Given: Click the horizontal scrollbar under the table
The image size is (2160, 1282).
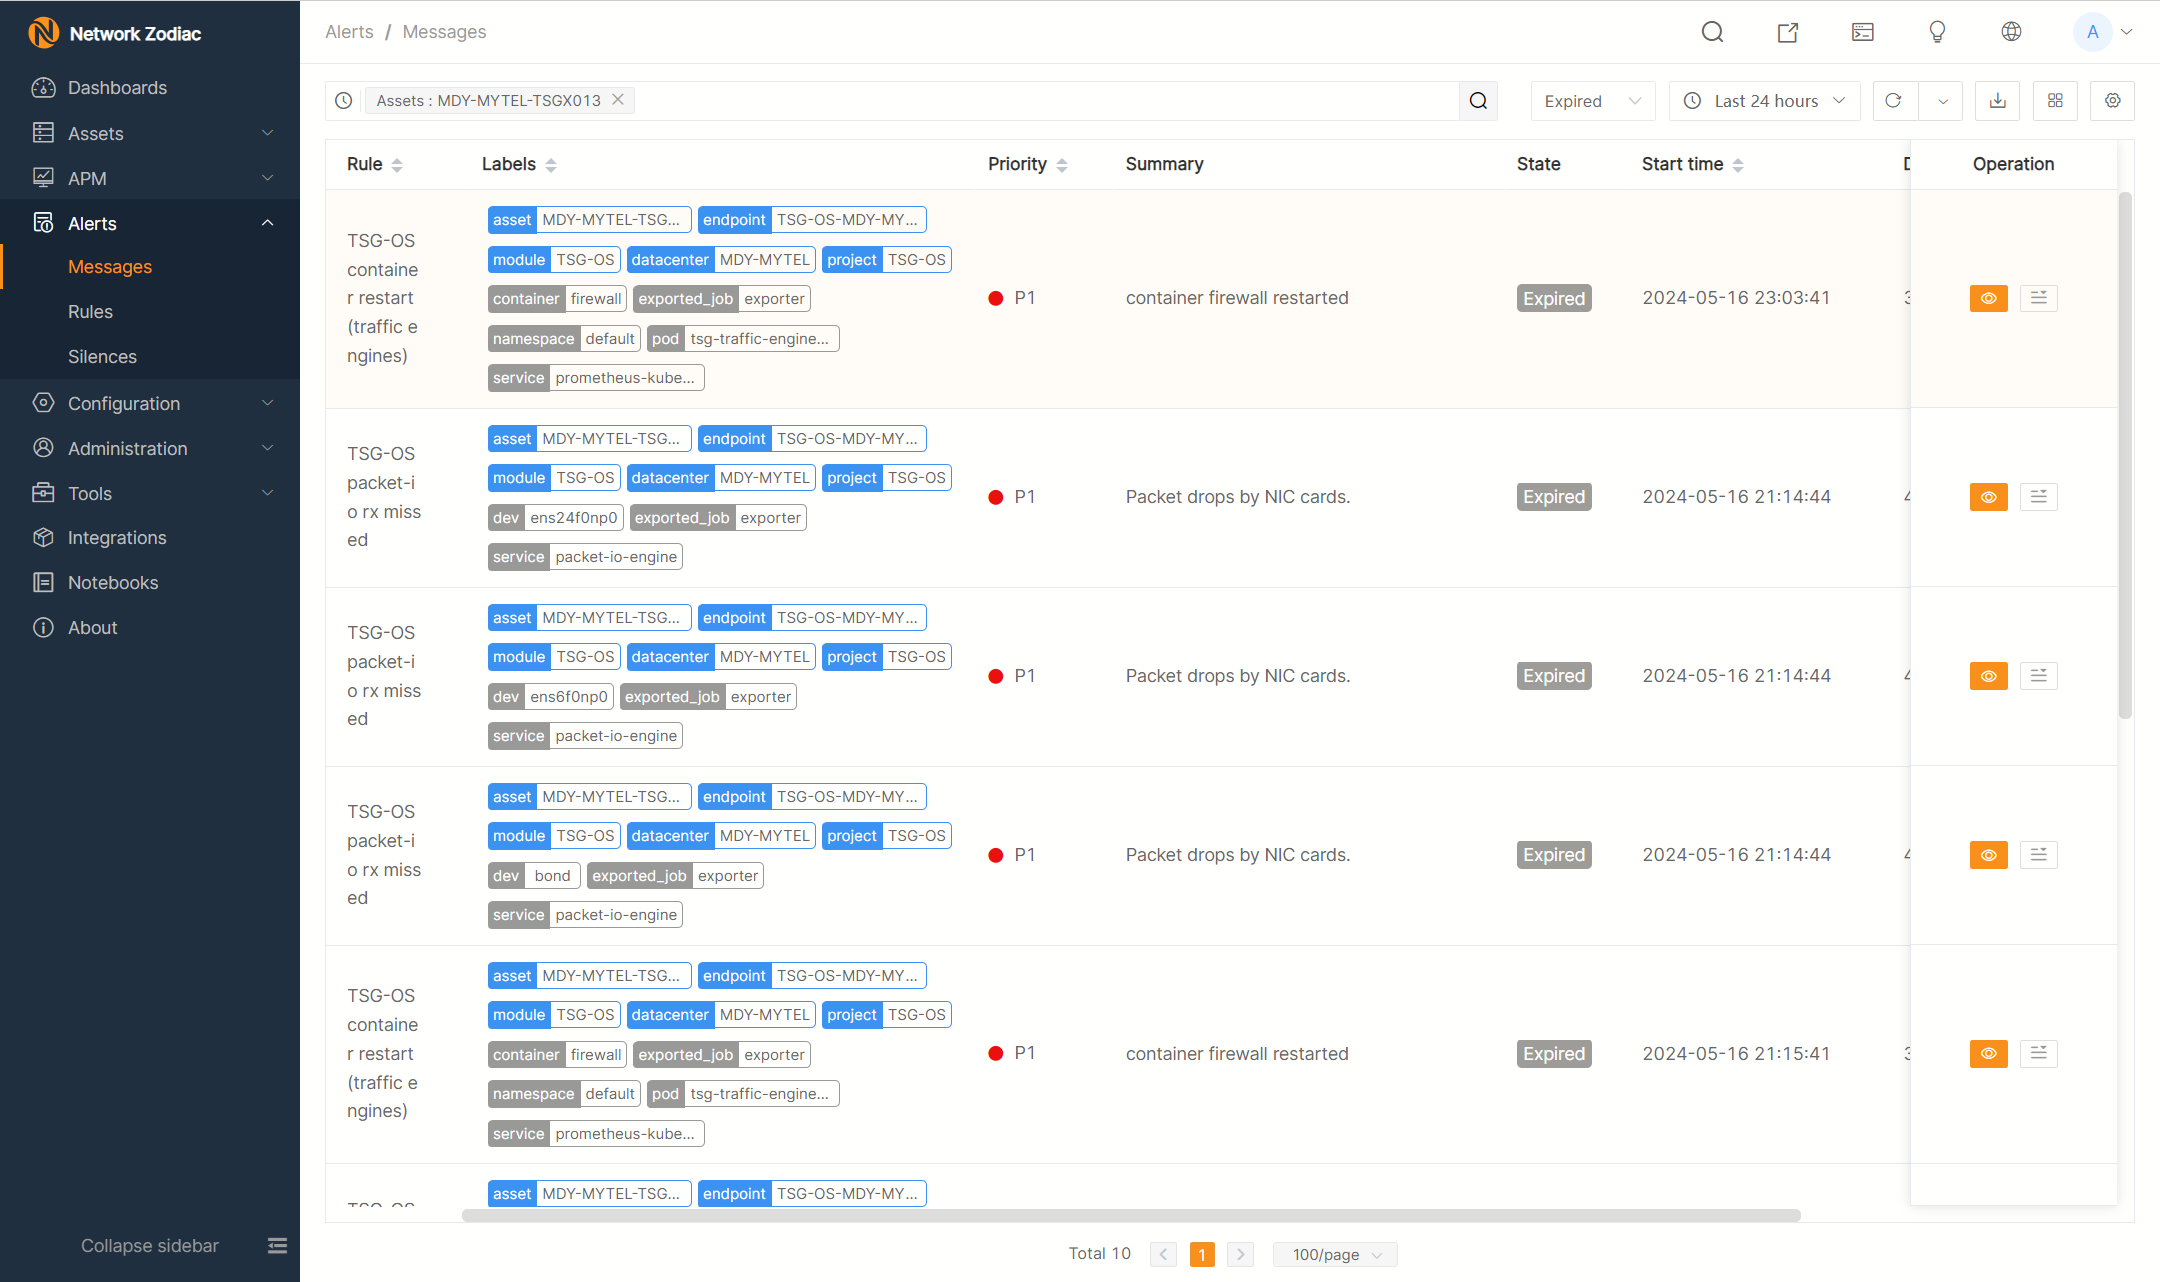Looking at the screenshot, I should [1130, 1215].
